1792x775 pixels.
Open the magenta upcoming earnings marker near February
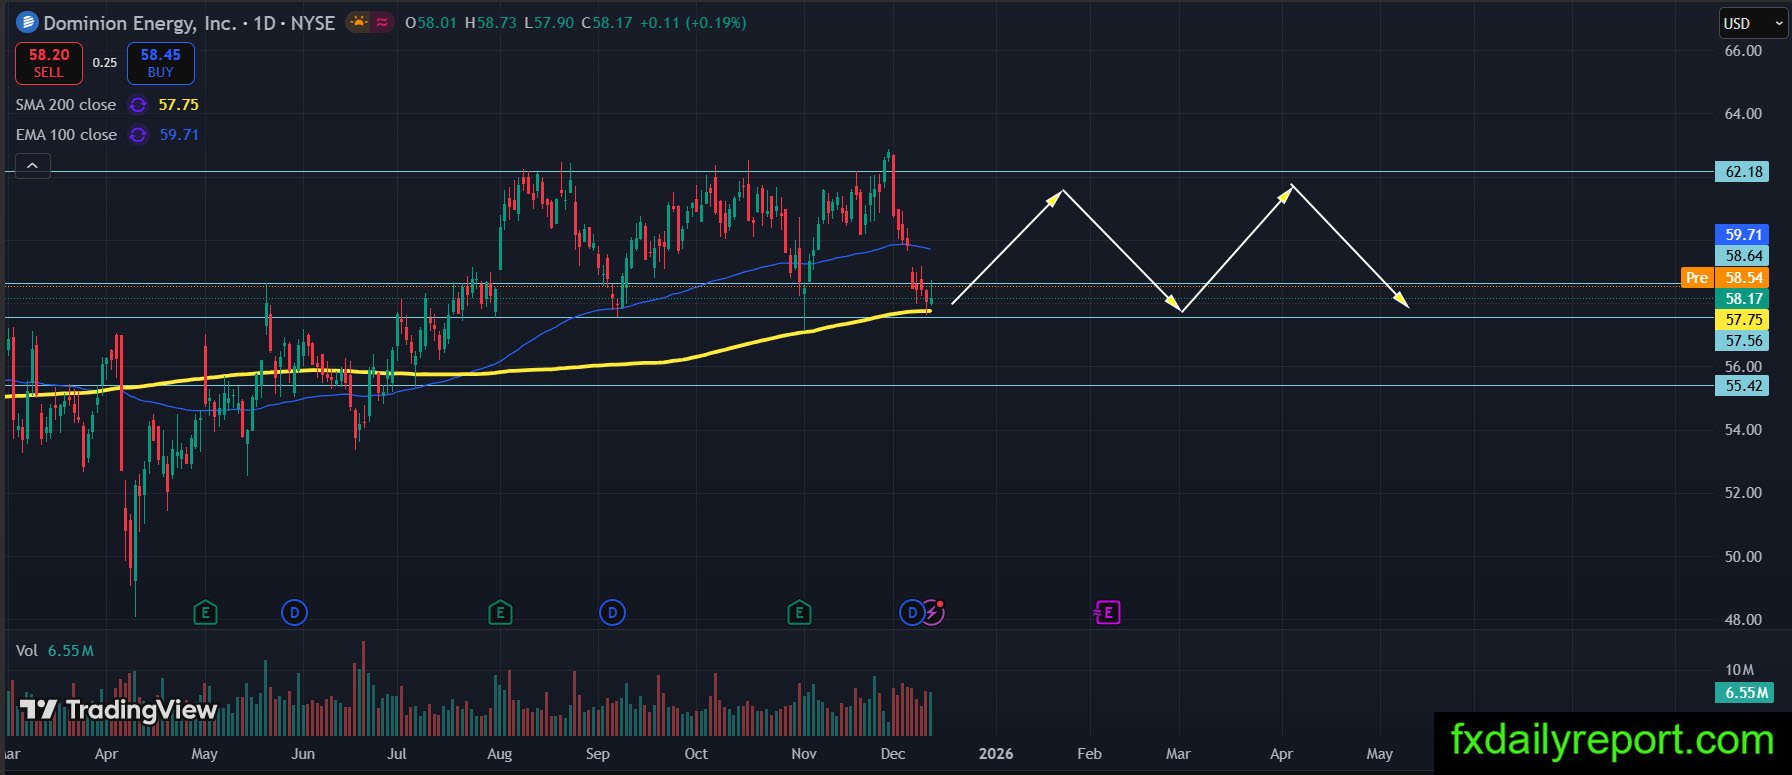click(1107, 612)
